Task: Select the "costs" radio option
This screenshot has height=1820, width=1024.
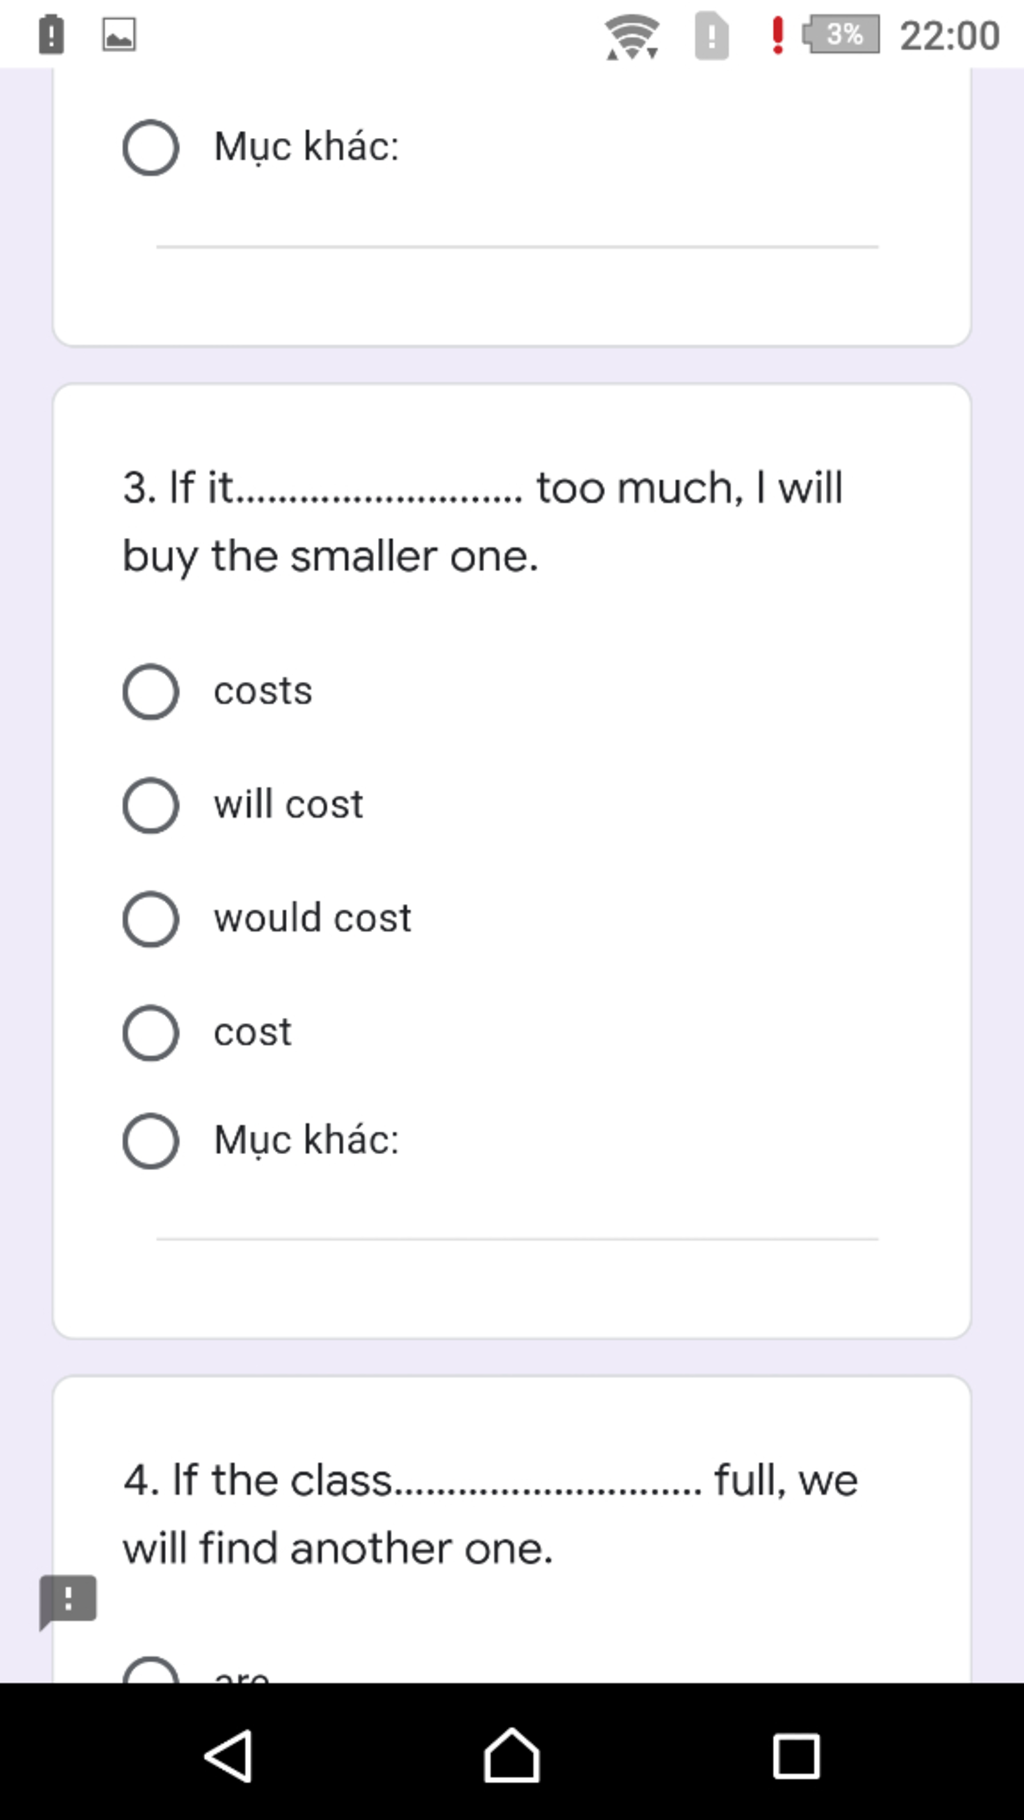Action: (x=151, y=691)
